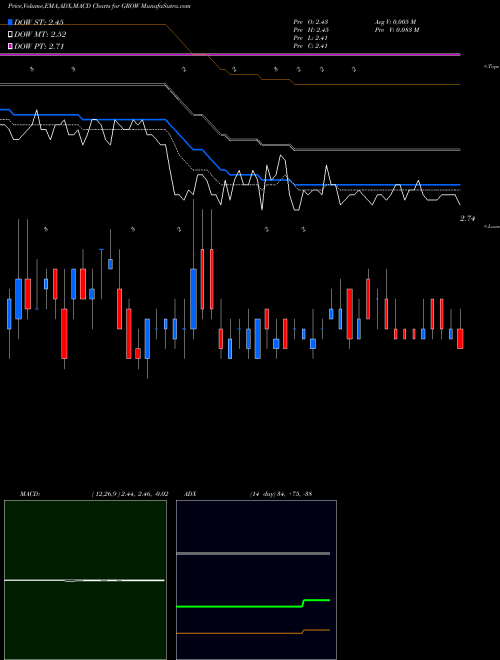Select the 'DOW MT: 2.52' legend label

[x=40, y=35]
